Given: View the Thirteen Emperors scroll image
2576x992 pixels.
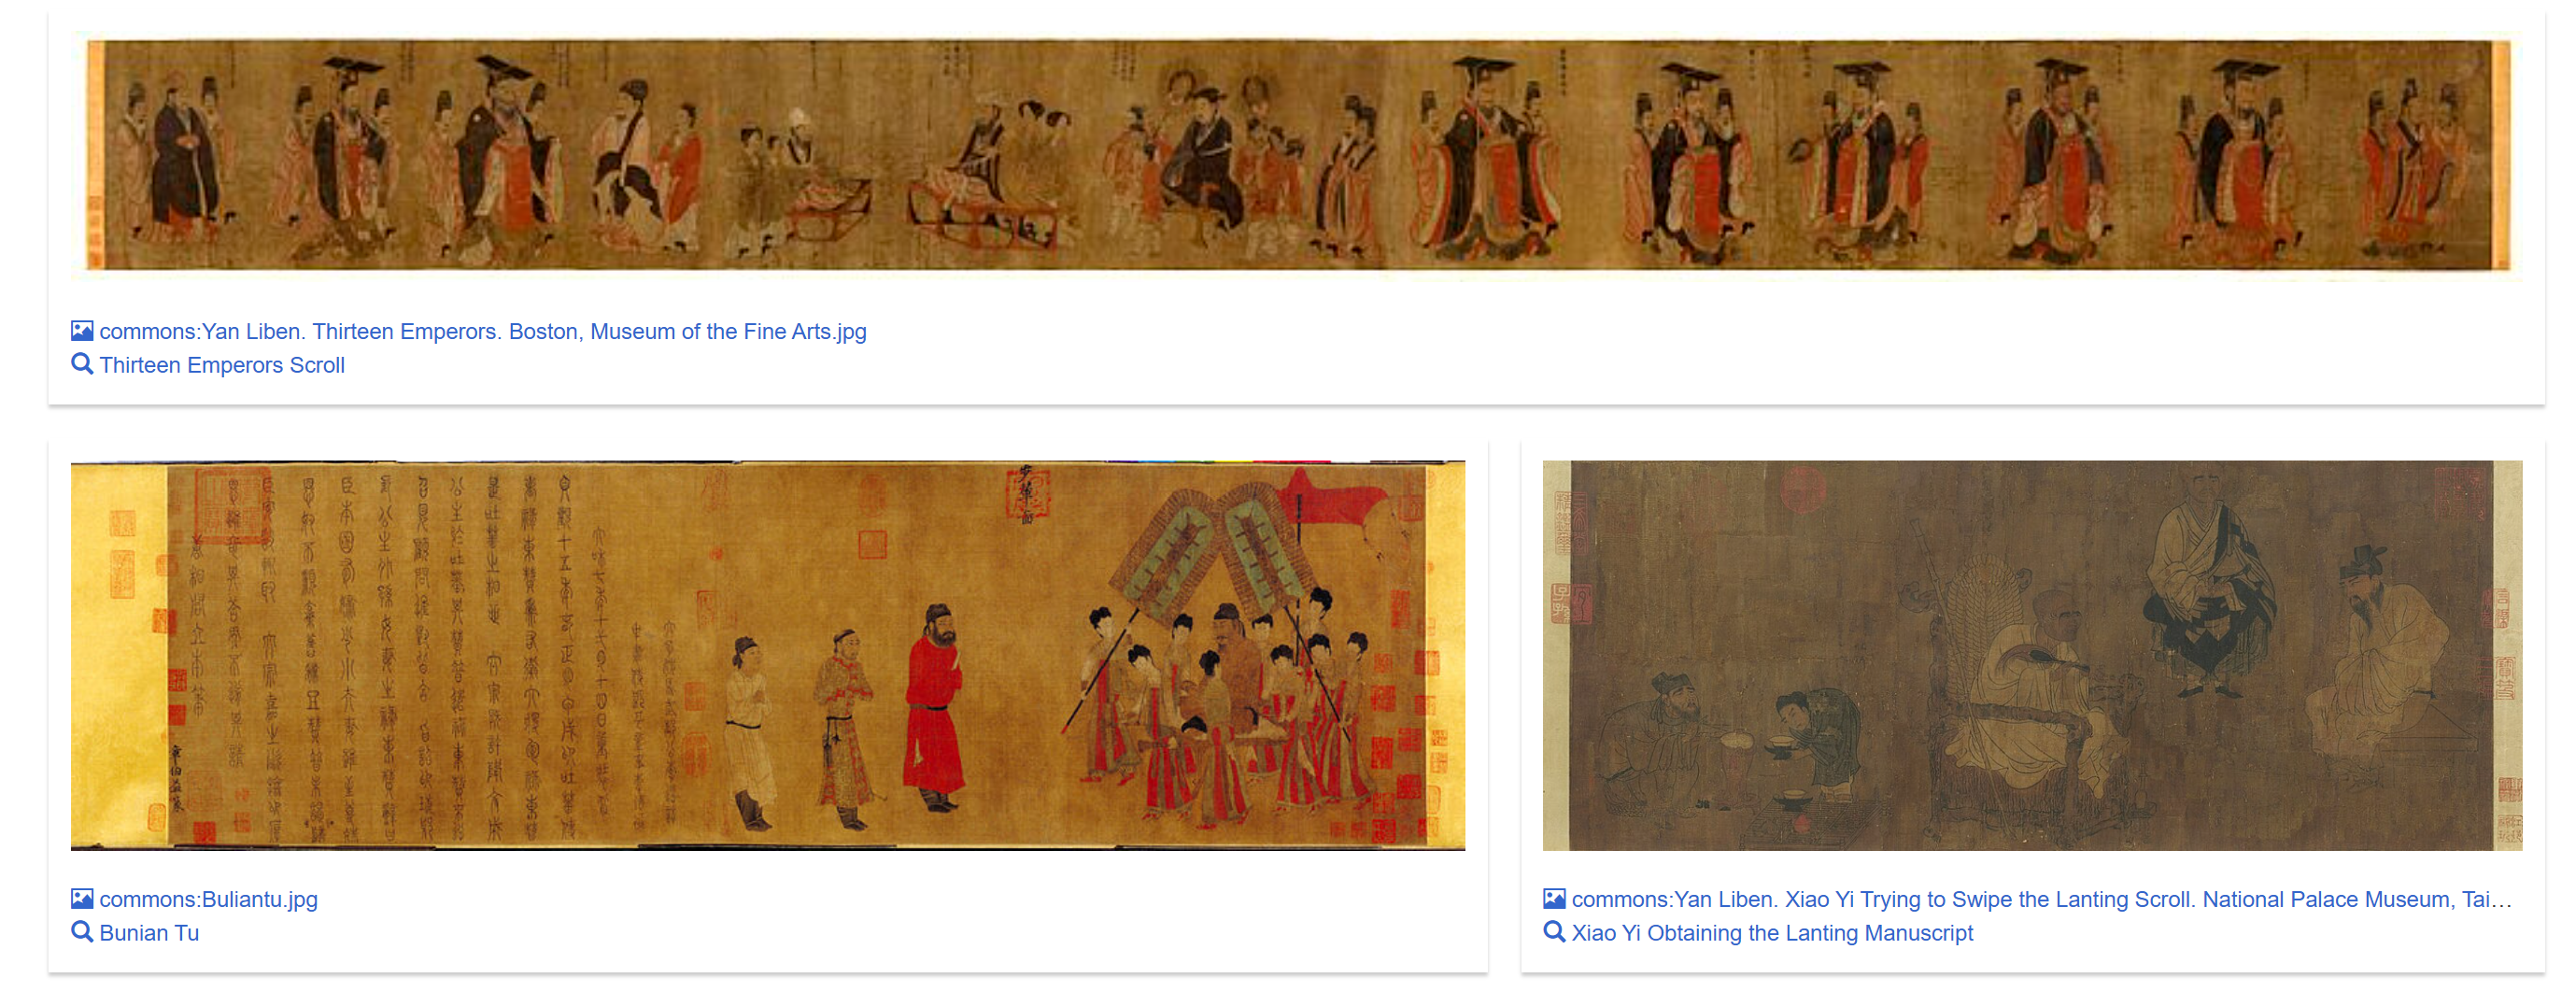Looking at the screenshot, I should (1298, 155).
